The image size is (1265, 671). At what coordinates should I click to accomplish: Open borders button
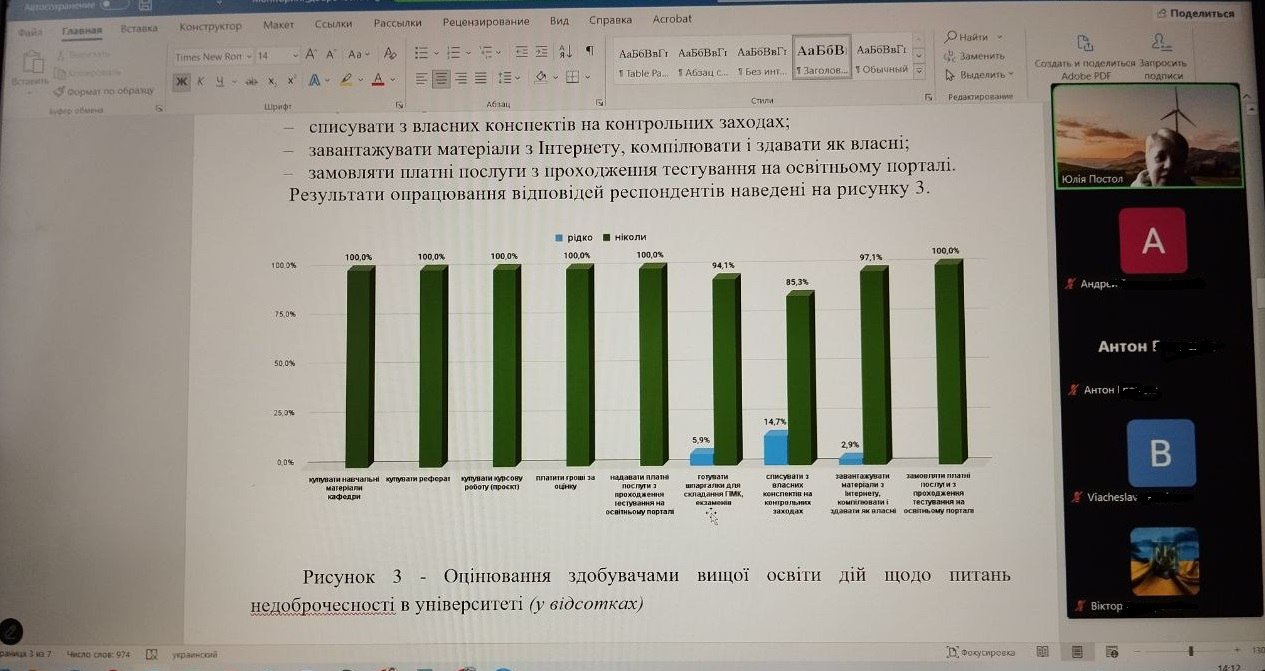[573, 78]
